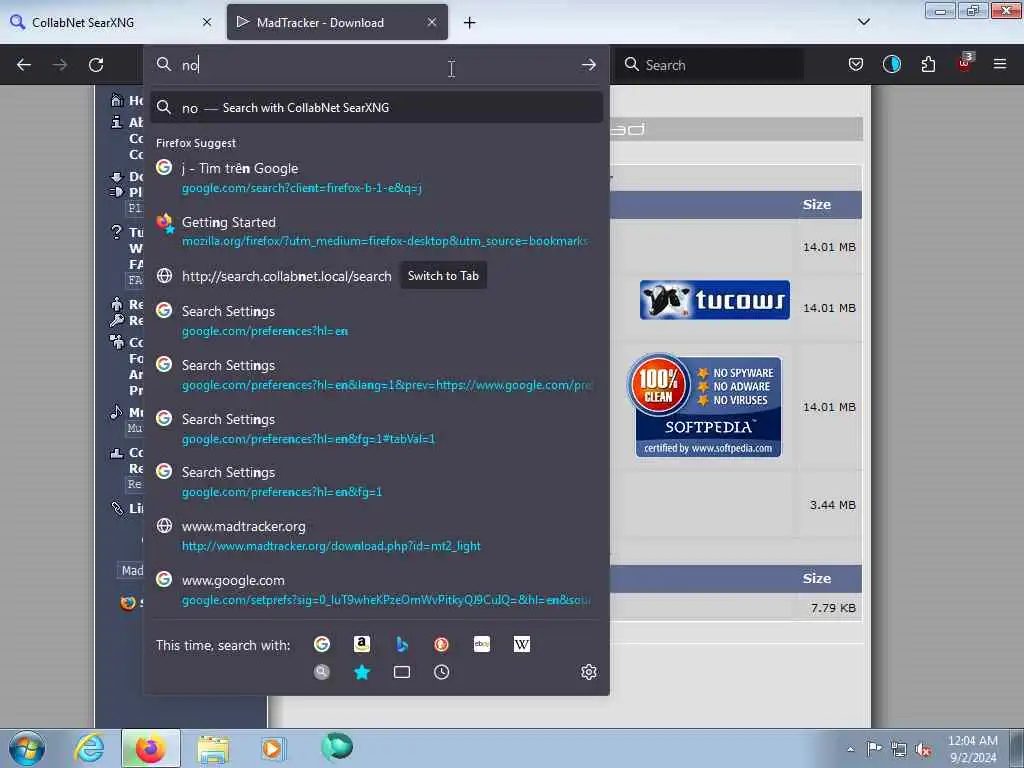
Task: Search this time with Amazon icon
Action: (x=362, y=645)
